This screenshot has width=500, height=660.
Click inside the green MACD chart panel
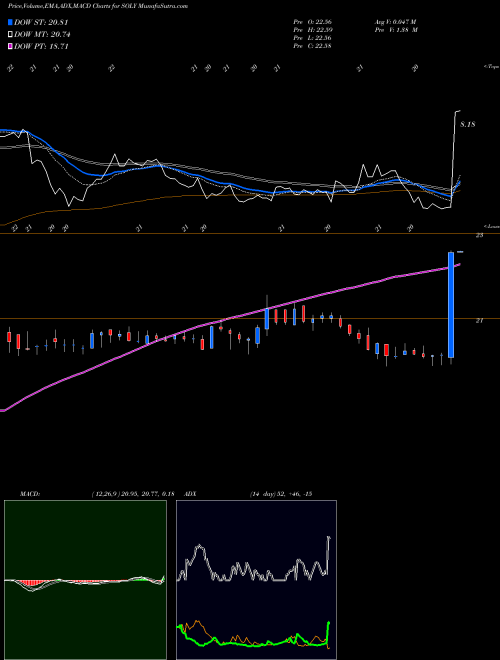[x=85, y=580]
